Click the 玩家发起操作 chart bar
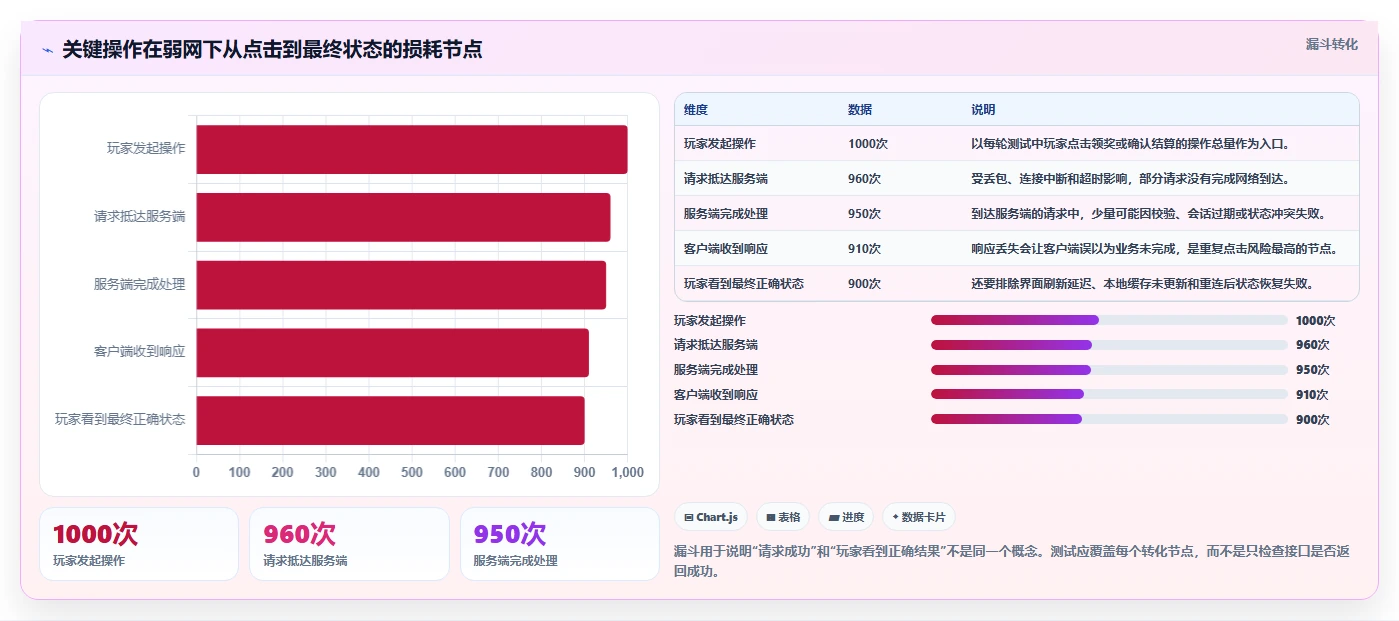This screenshot has height=621, width=1399. 412,149
